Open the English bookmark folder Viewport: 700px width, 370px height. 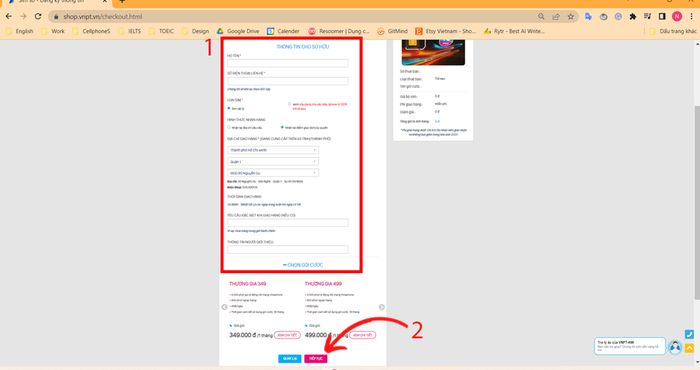pyautogui.click(x=19, y=31)
